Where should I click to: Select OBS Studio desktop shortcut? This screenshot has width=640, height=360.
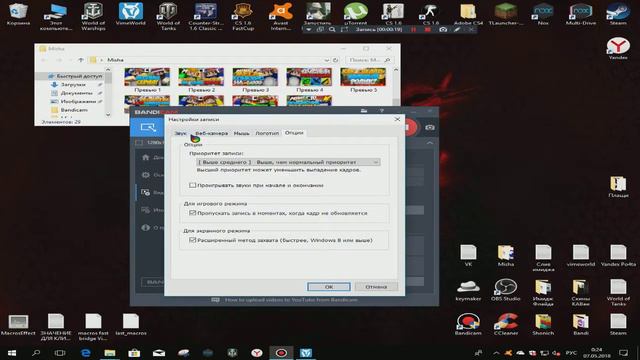tap(505, 290)
